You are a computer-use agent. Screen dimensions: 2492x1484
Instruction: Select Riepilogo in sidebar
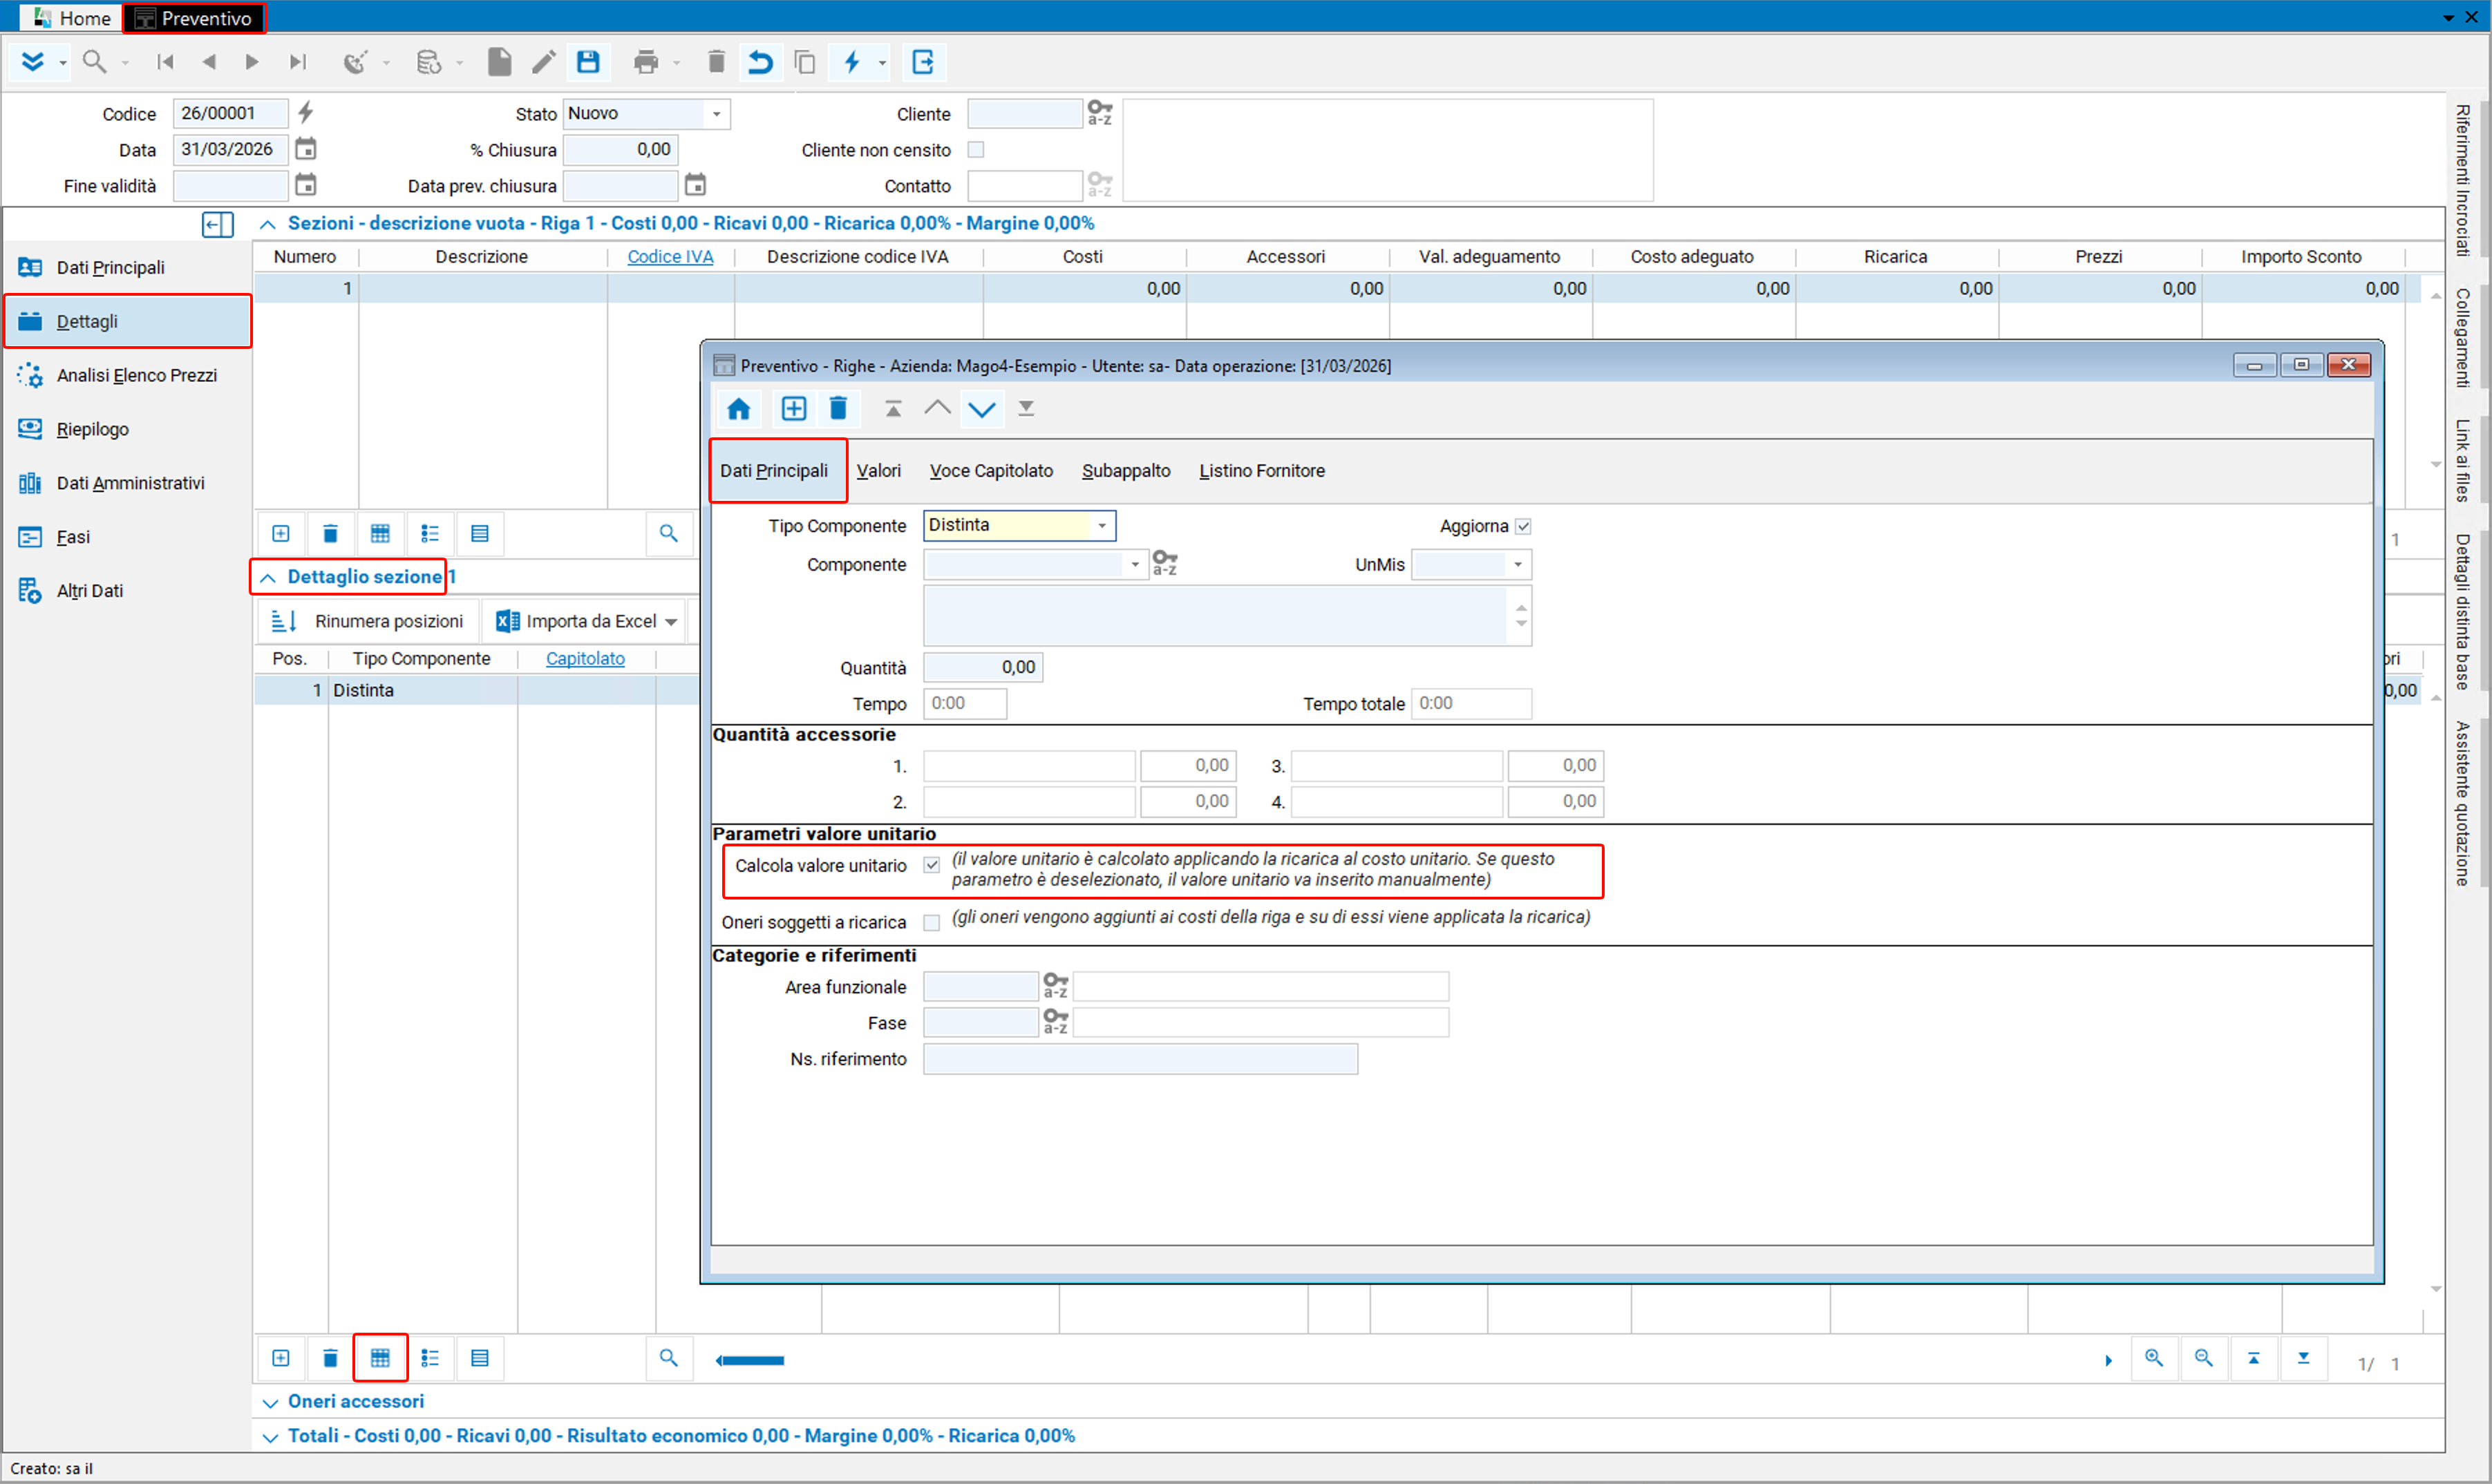pos(128,429)
